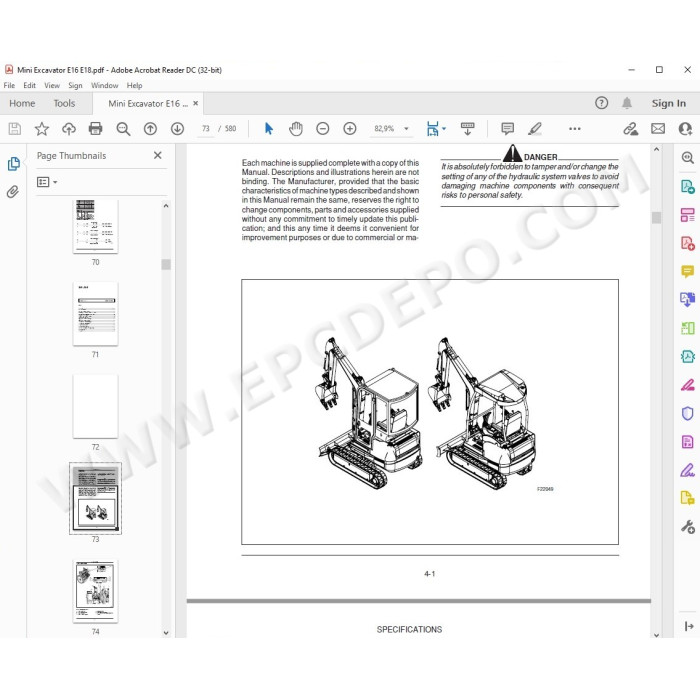Select page 74 thumbnail

96,591
